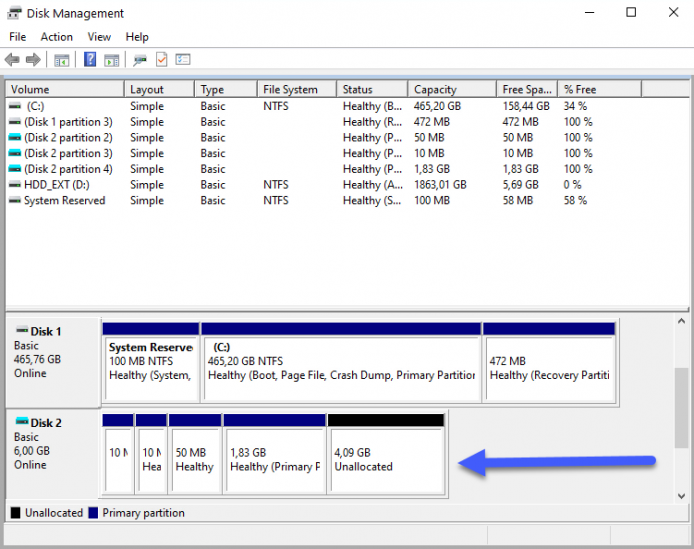
Task: Select the 50 MB Healthy partition block
Action: (x=195, y=454)
